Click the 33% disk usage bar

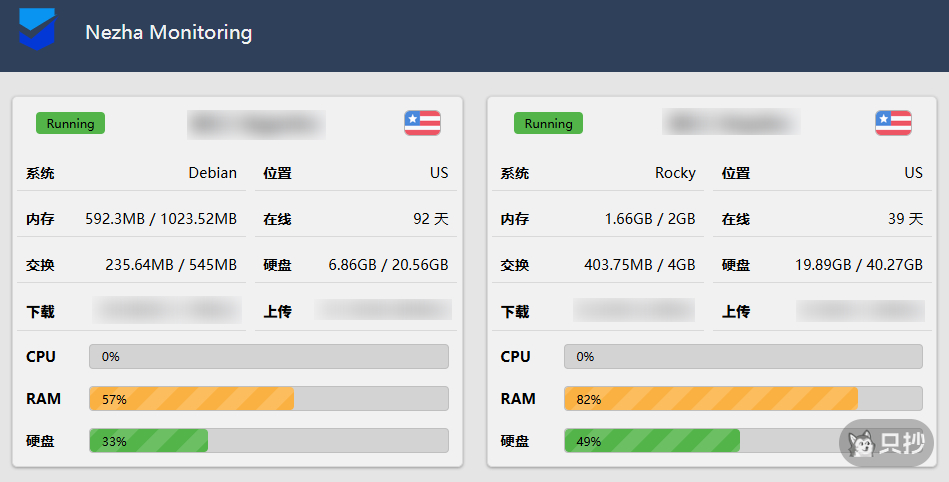(x=269, y=441)
